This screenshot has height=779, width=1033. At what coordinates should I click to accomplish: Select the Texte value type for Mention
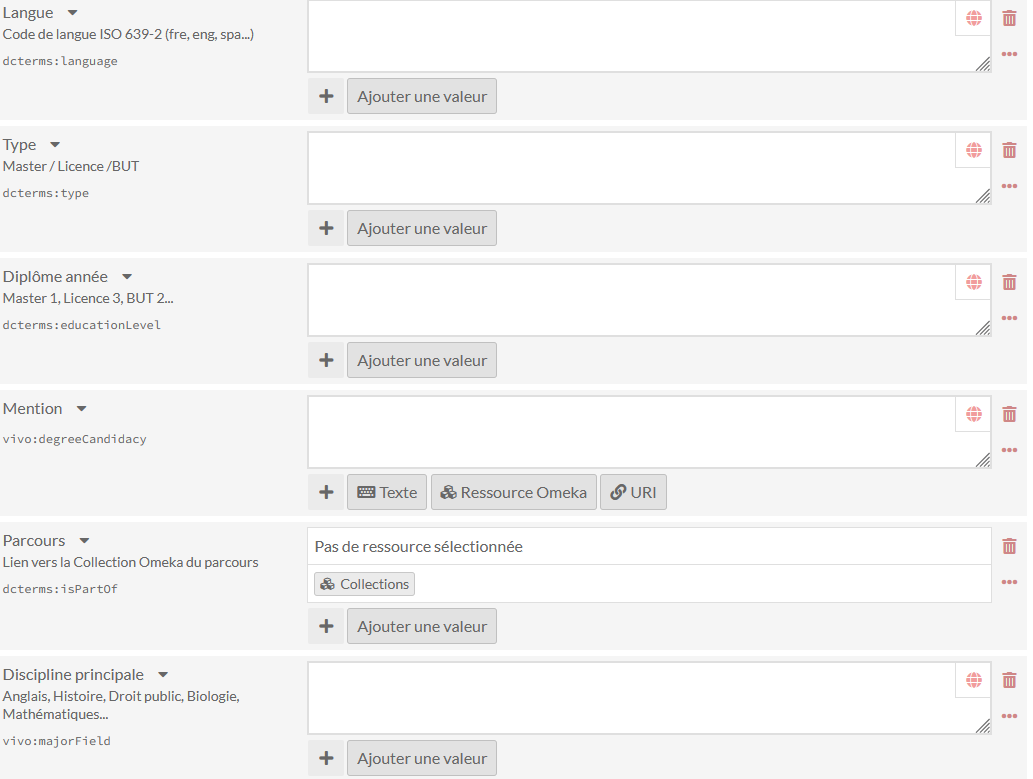click(x=387, y=492)
